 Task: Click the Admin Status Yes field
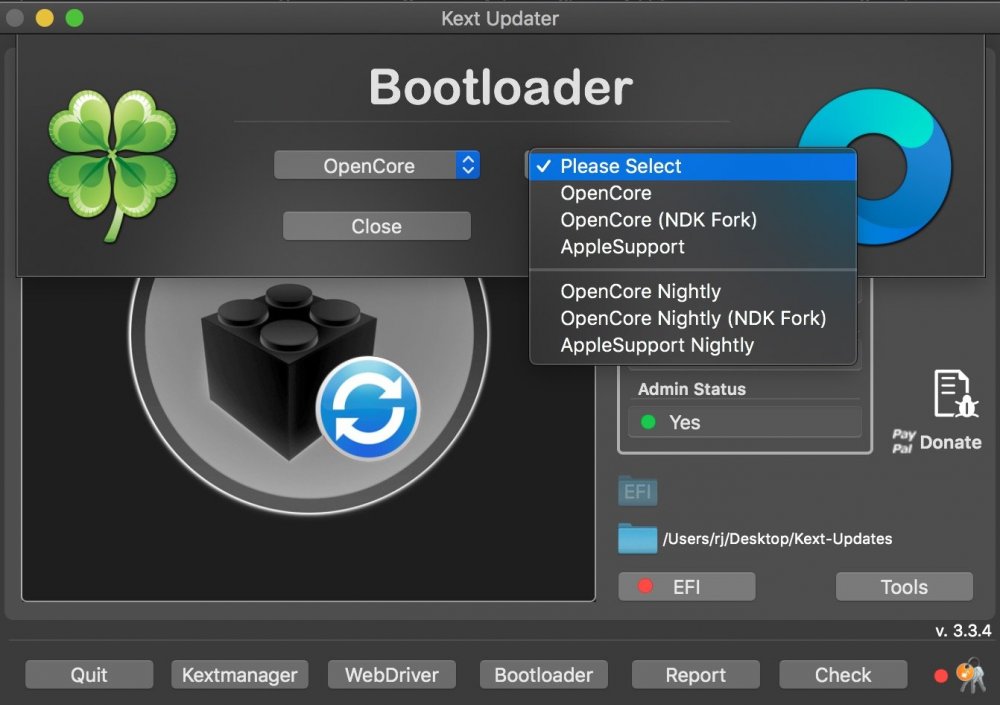click(x=745, y=422)
